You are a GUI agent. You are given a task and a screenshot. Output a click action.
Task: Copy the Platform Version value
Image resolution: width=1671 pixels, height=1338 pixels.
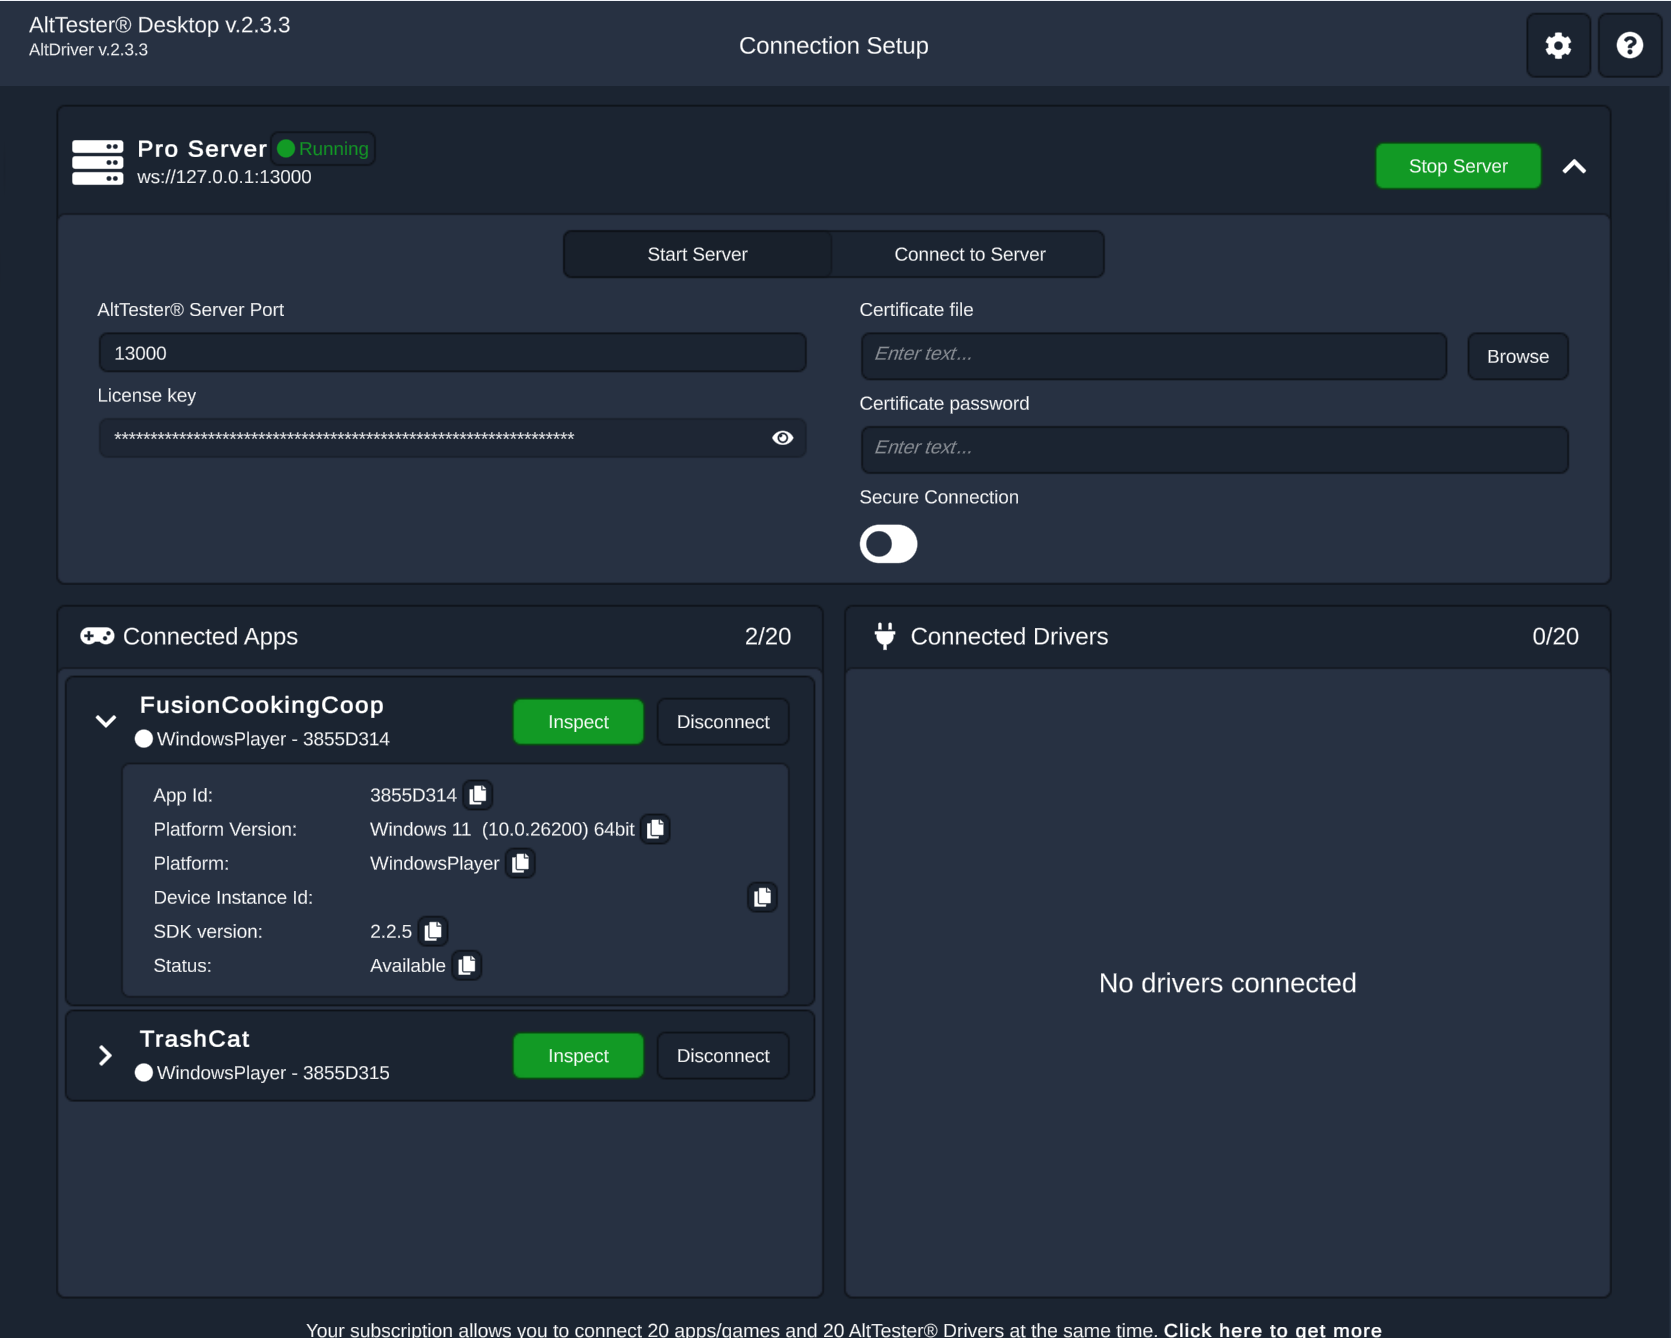point(656,829)
